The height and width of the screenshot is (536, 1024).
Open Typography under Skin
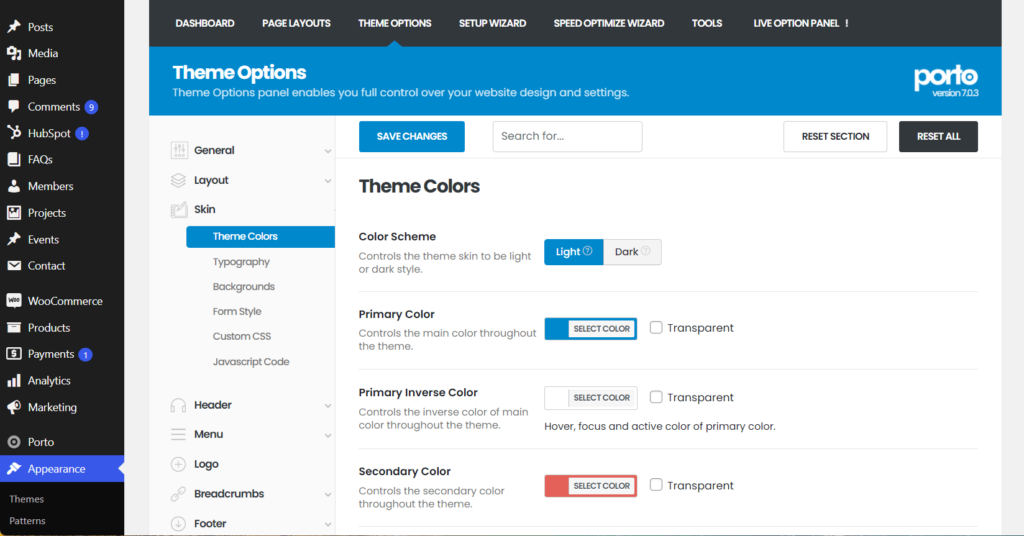pyautogui.click(x=241, y=262)
